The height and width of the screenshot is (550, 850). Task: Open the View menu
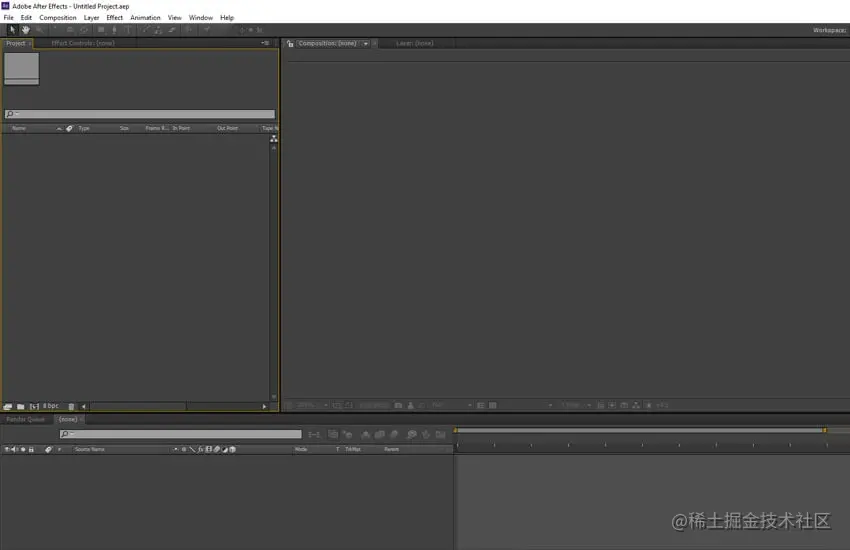(175, 17)
